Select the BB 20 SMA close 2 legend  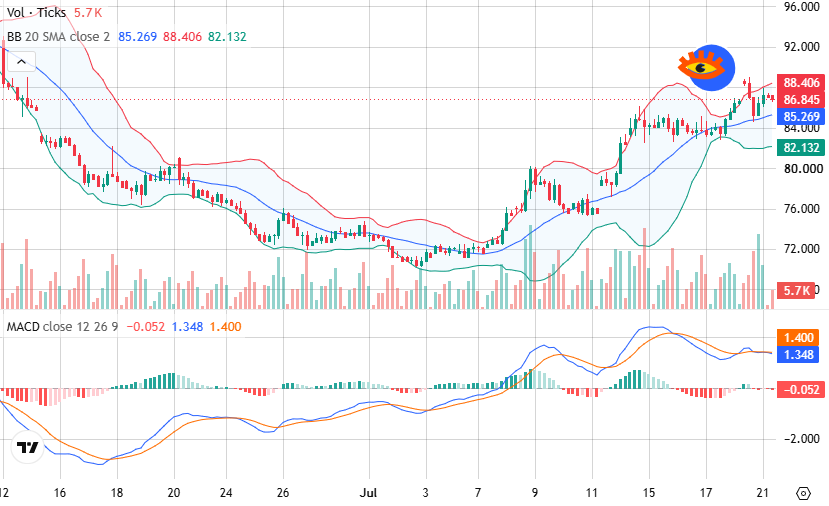click(x=58, y=36)
